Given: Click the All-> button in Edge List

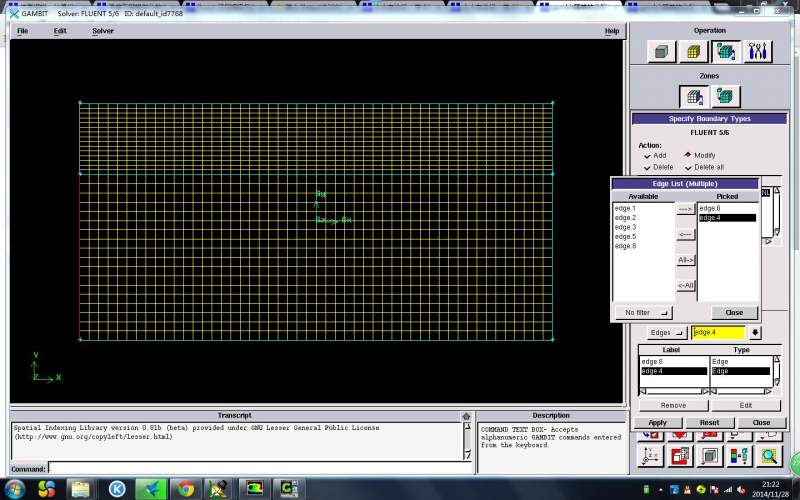Looking at the screenshot, I should click(x=685, y=260).
